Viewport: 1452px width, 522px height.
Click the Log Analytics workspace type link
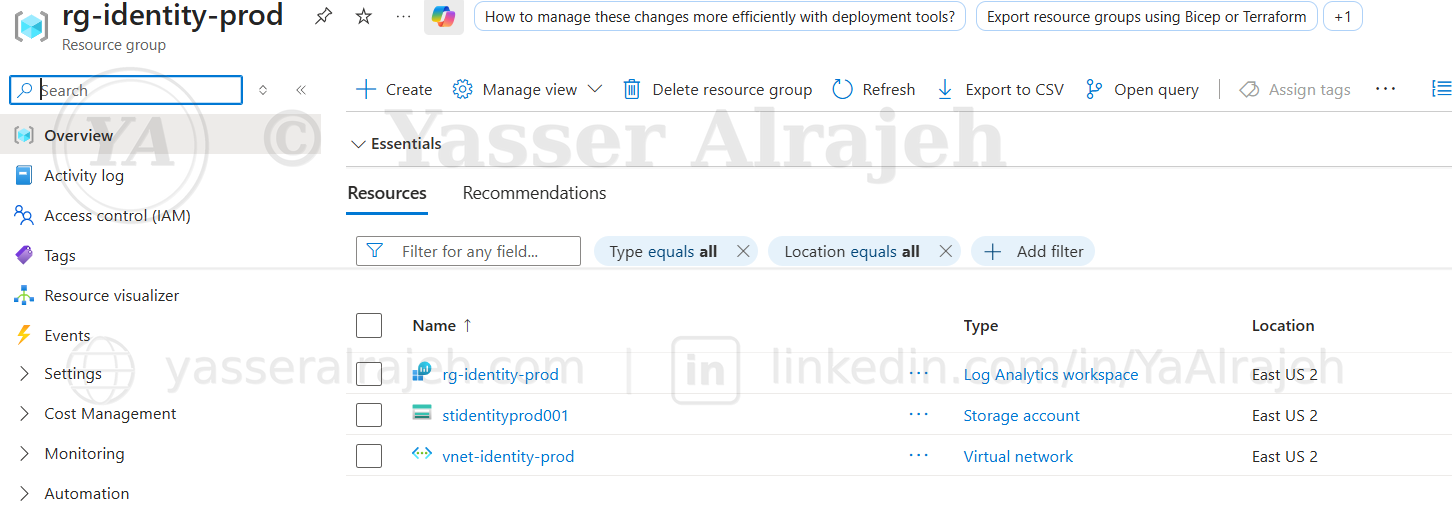click(1051, 374)
